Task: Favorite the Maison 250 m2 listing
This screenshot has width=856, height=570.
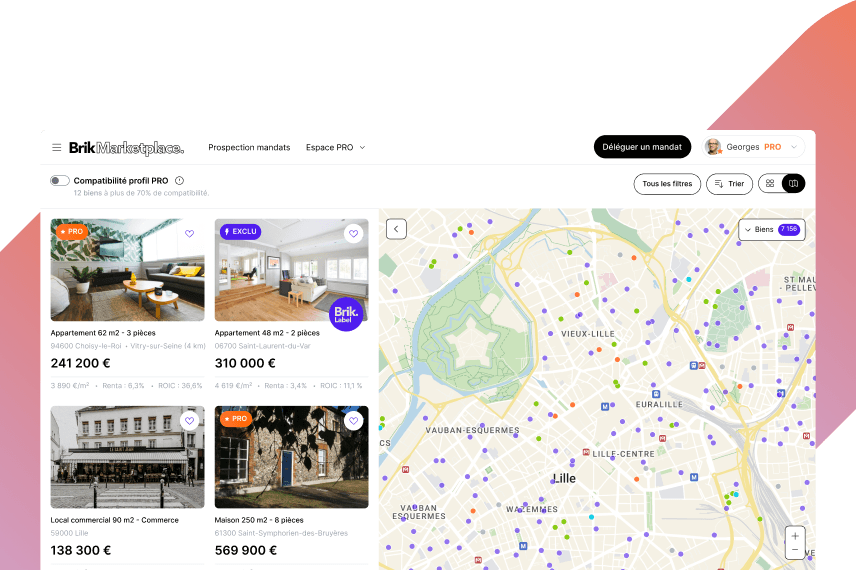Action: pyautogui.click(x=354, y=421)
